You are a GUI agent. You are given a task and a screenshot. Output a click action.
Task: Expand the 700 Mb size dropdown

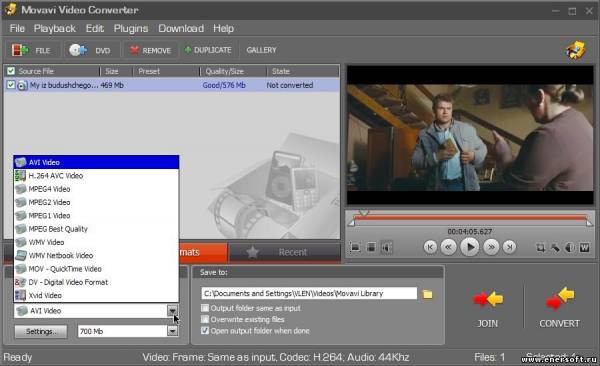[x=173, y=331]
